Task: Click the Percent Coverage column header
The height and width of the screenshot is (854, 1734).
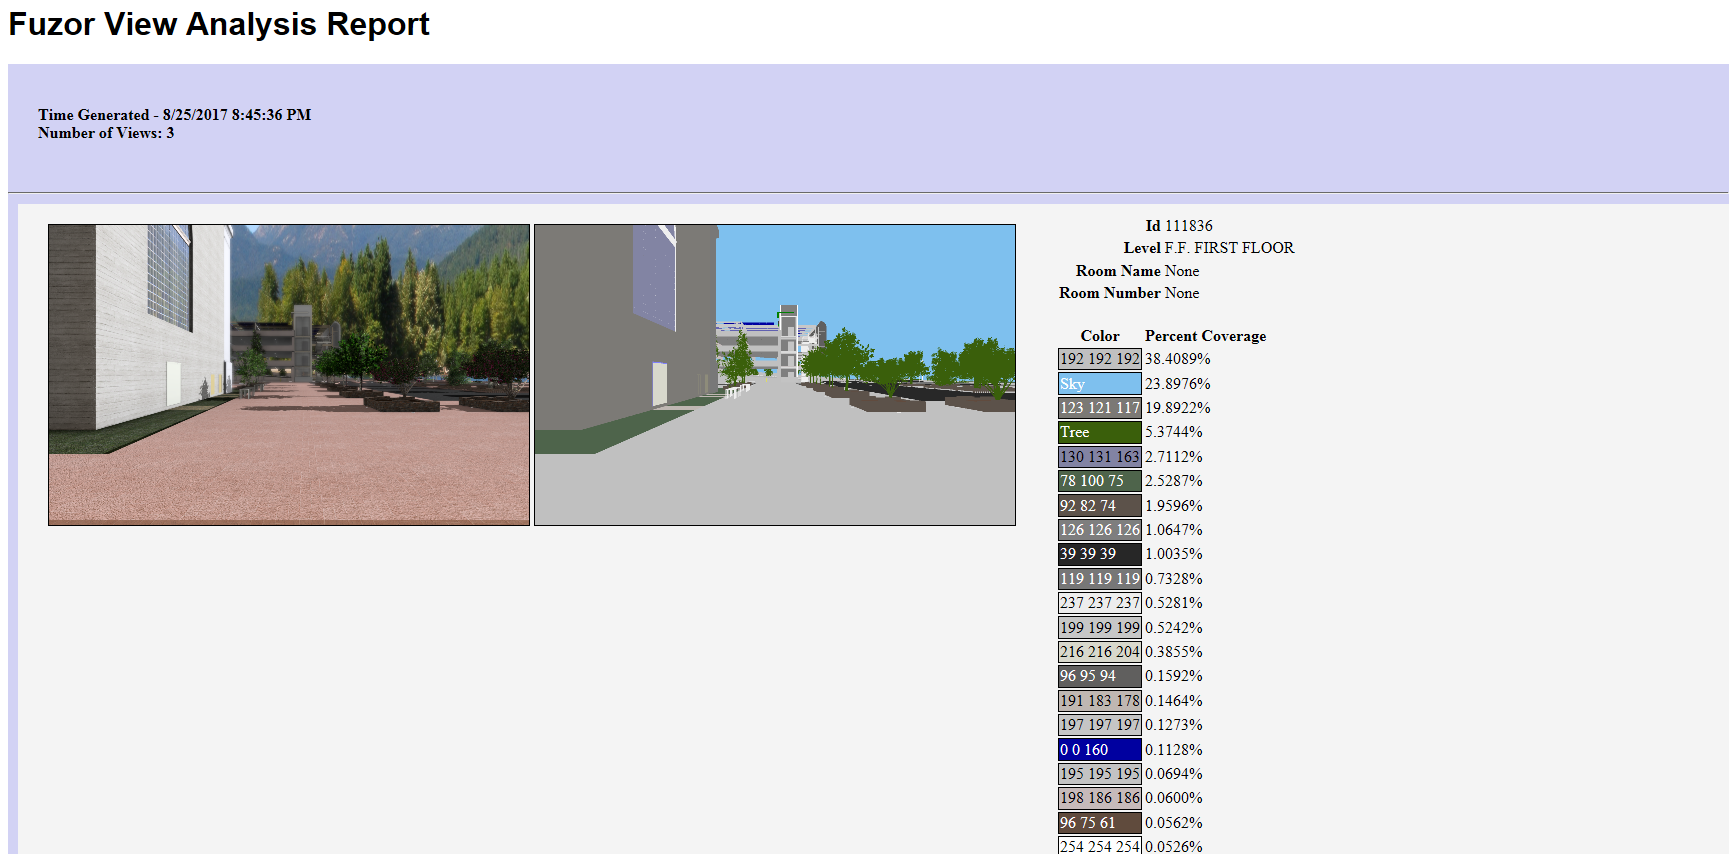Action: (1205, 336)
